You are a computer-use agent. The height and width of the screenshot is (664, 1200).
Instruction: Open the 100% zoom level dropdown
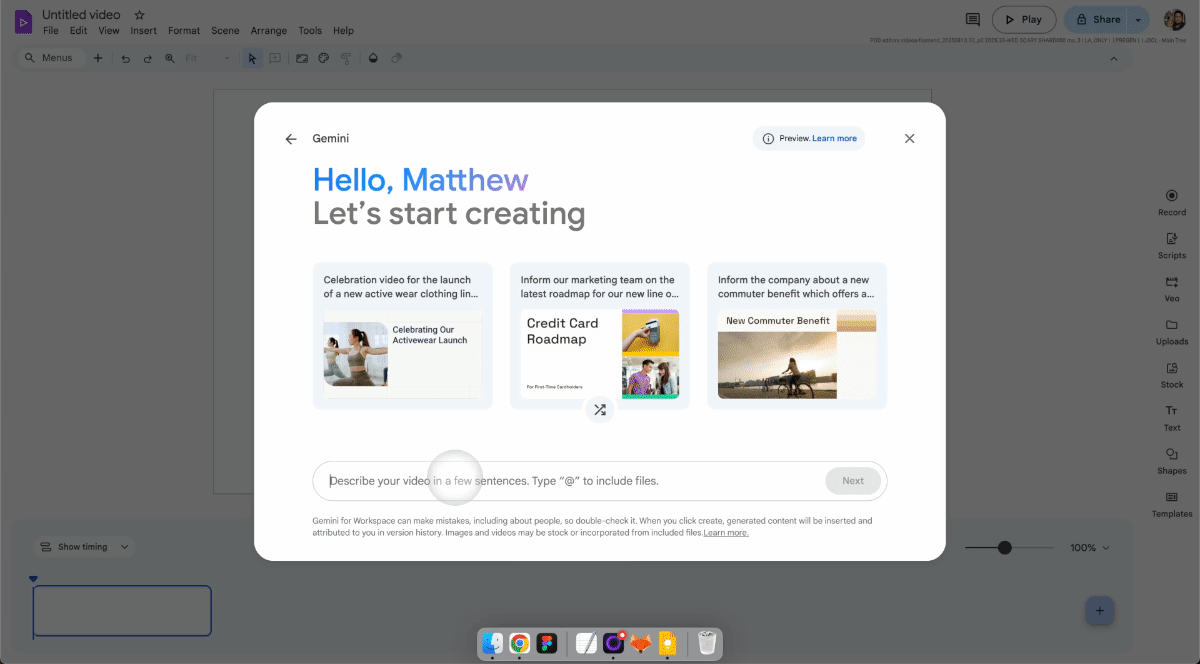[1090, 548]
